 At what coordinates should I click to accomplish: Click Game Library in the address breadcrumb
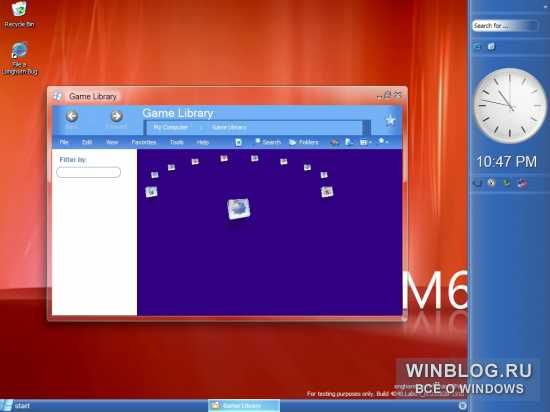(229, 127)
